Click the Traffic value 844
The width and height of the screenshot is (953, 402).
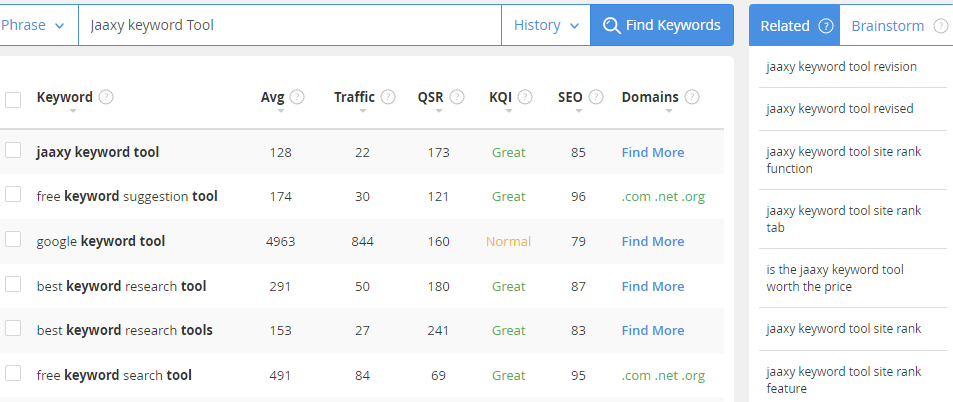(x=362, y=241)
